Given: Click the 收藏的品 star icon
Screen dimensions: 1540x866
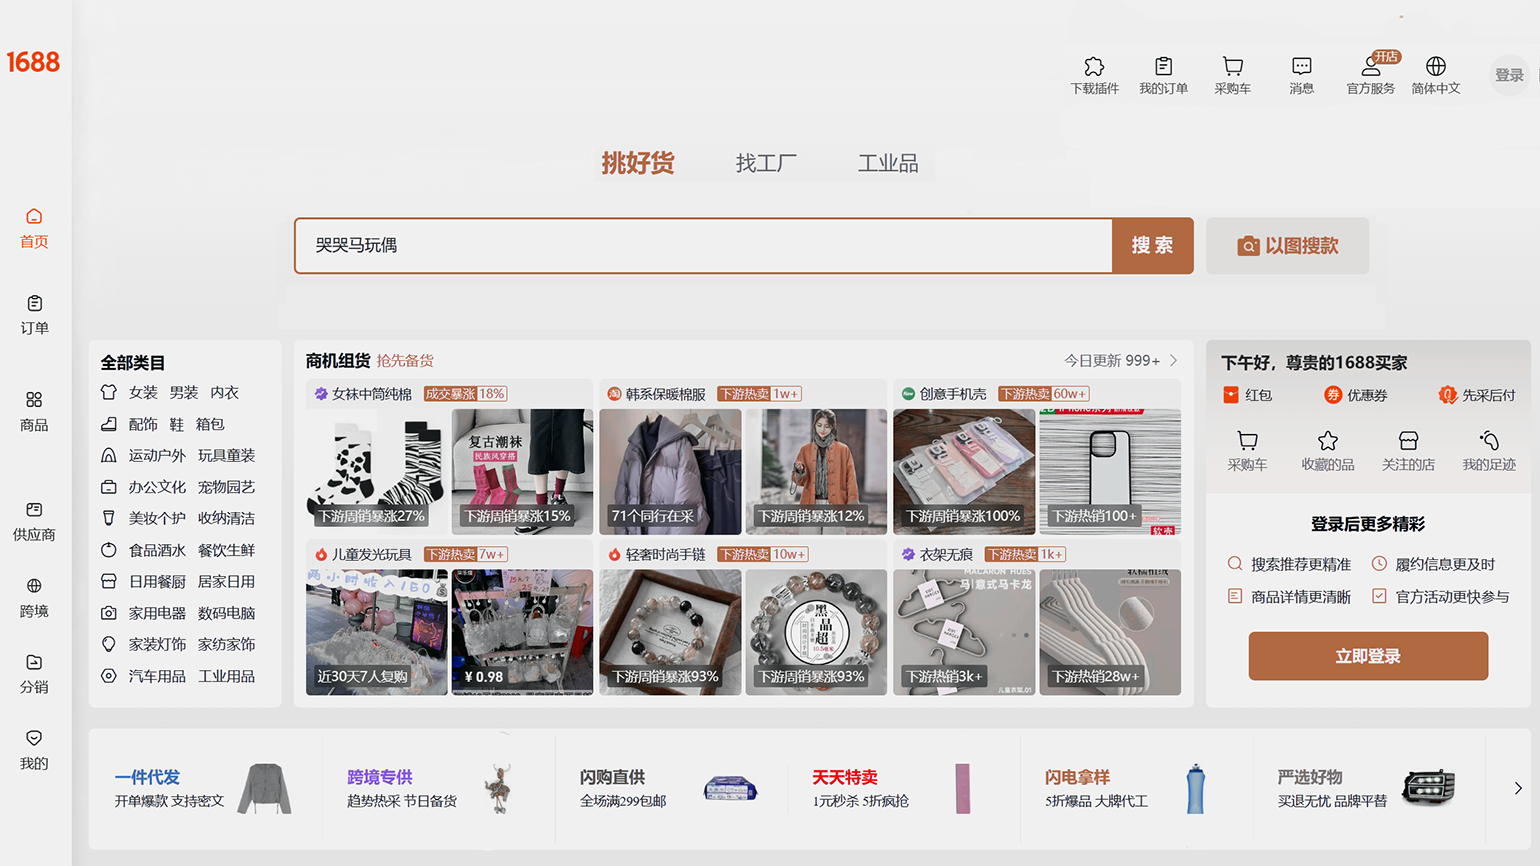Looking at the screenshot, I should [1327, 441].
